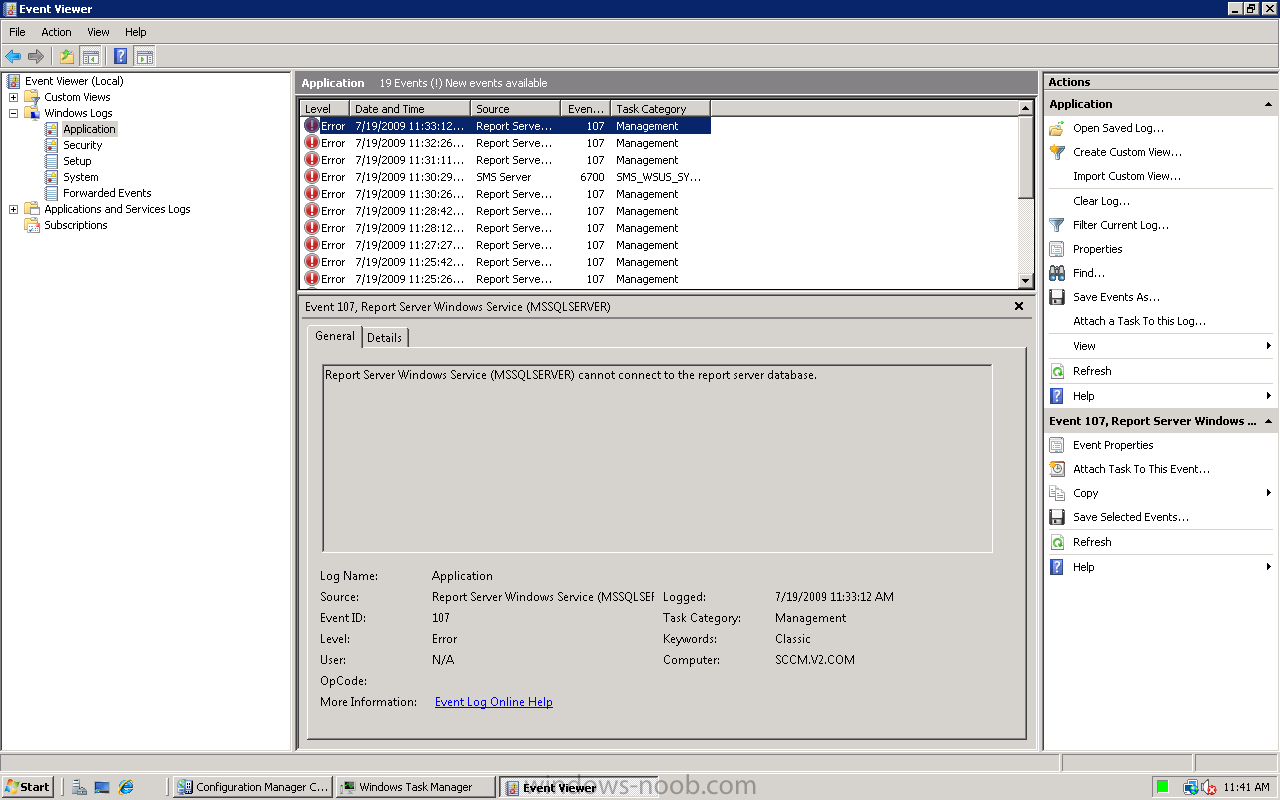Open the File menu
This screenshot has height=800, width=1280.
click(17, 32)
